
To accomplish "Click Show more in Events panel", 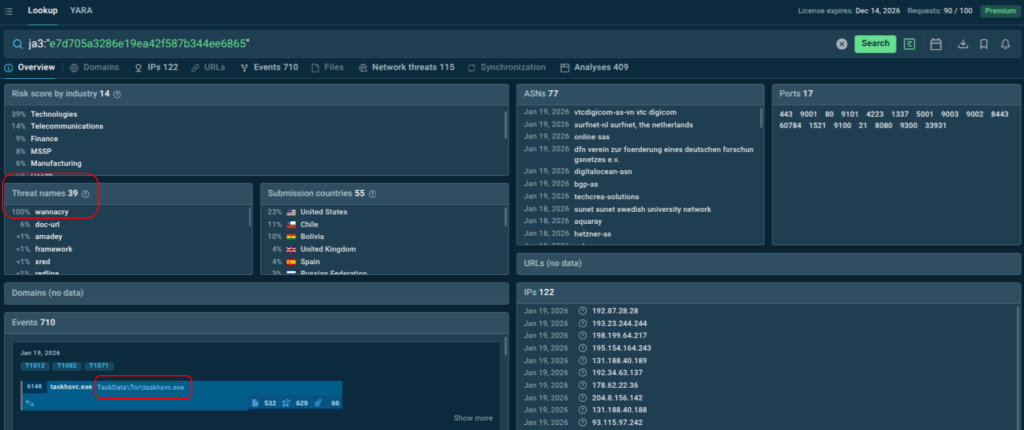I will click(x=472, y=418).
